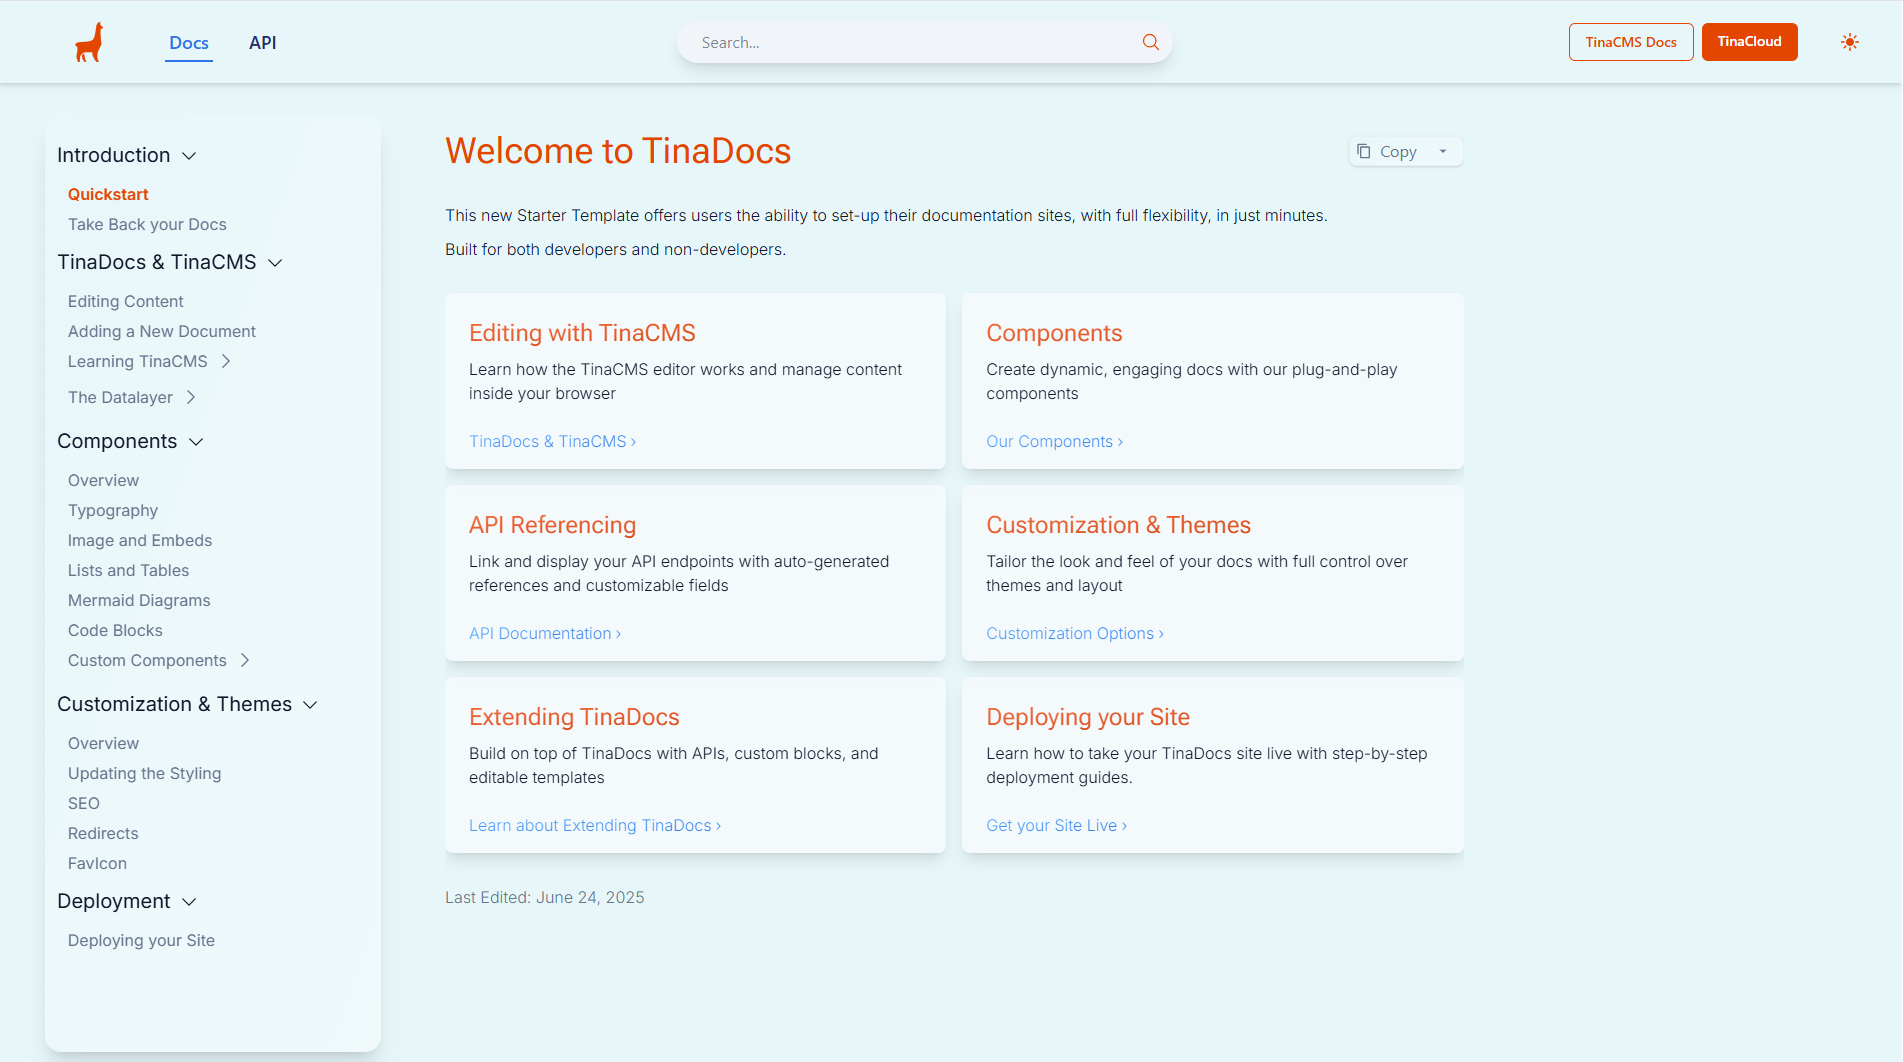Switch to the API tab
Image resolution: width=1903 pixels, height=1062 pixels.
click(262, 43)
